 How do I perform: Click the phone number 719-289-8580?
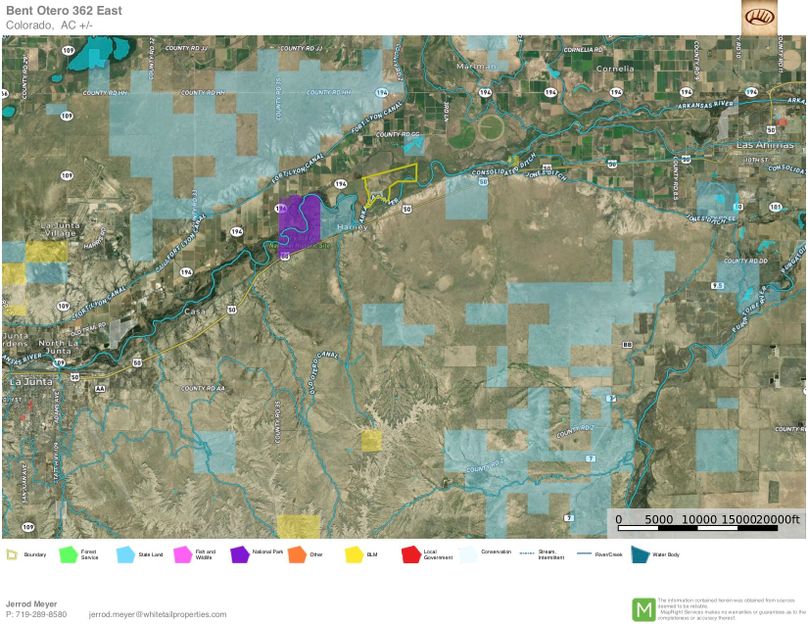point(42,614)
